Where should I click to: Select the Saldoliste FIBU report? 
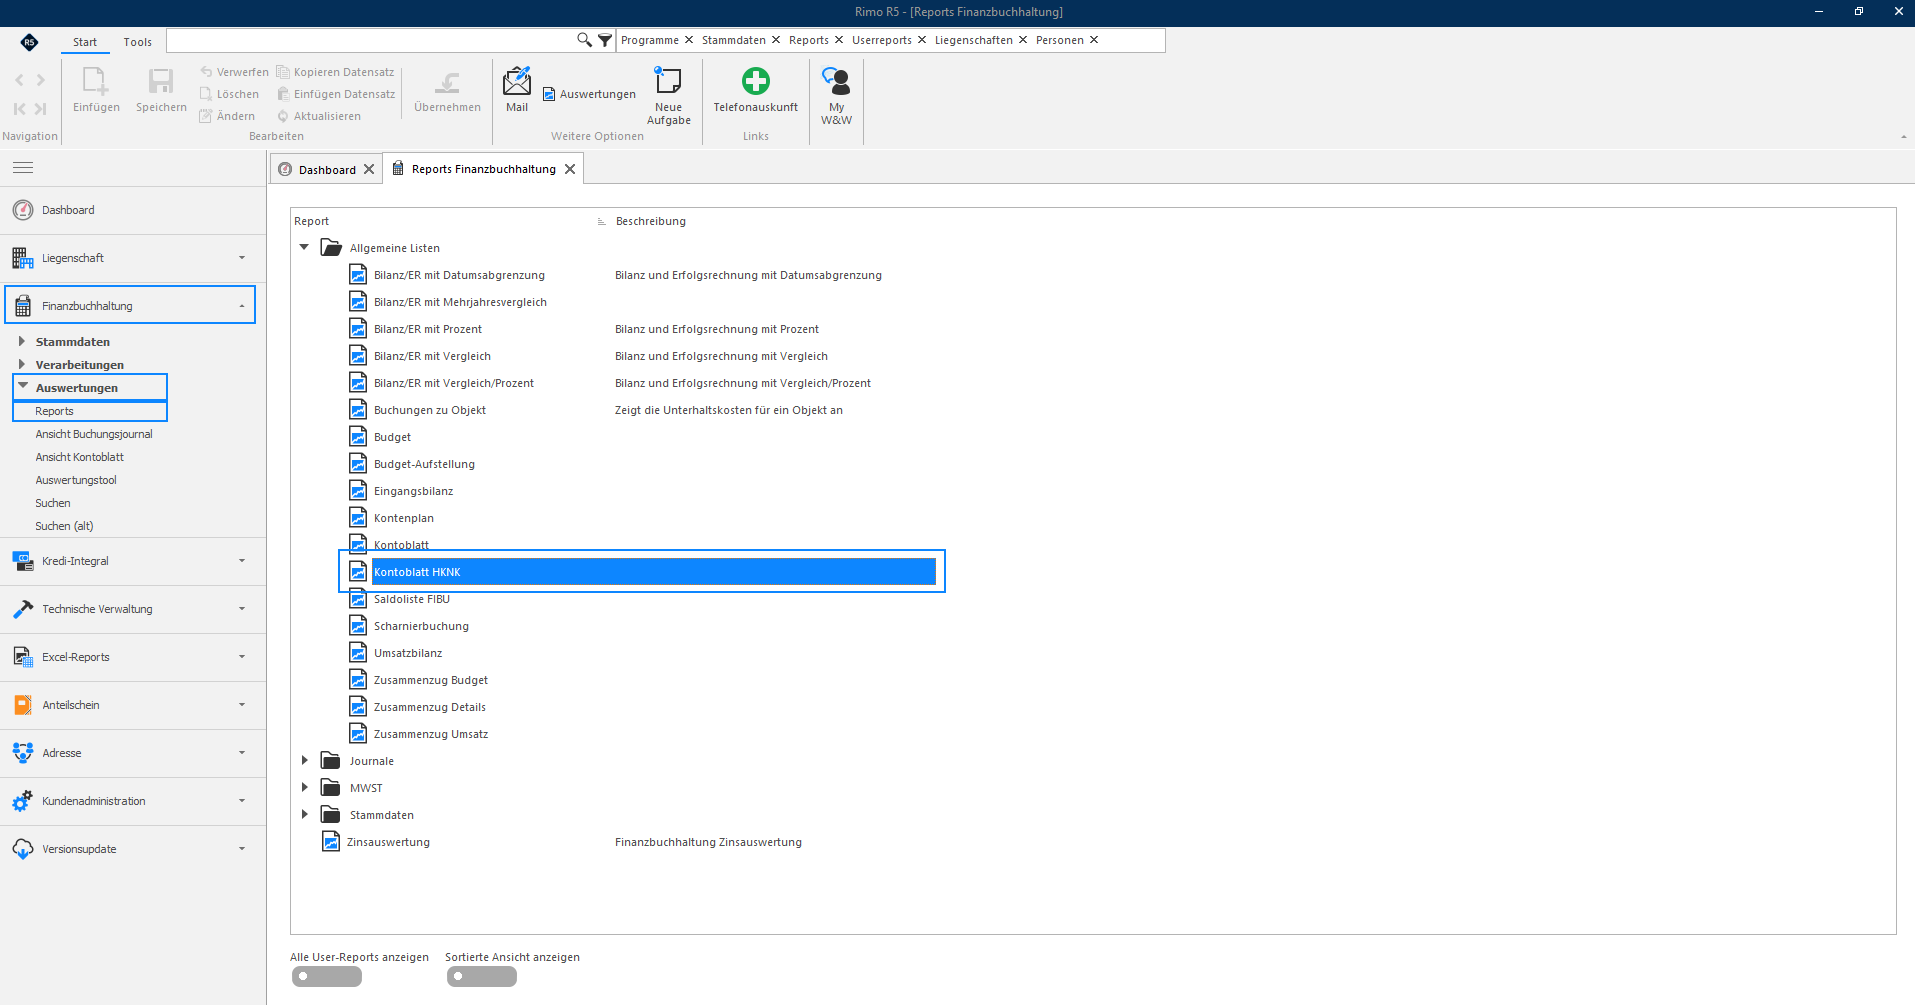(412, 599)
